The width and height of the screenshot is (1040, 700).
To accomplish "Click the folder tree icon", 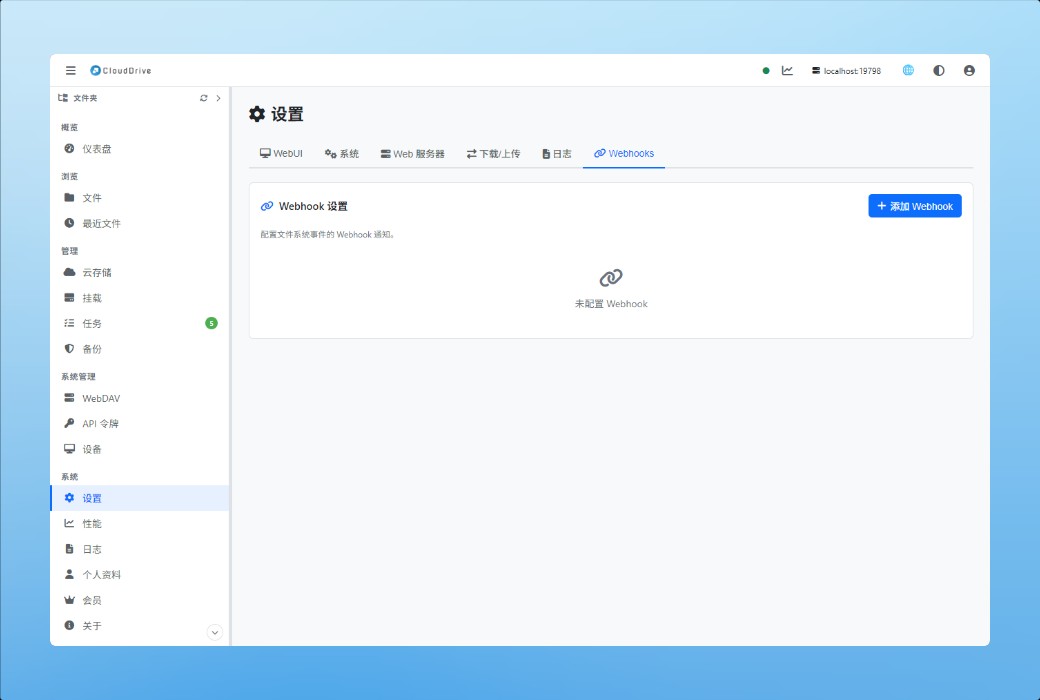I will [63, 98].
